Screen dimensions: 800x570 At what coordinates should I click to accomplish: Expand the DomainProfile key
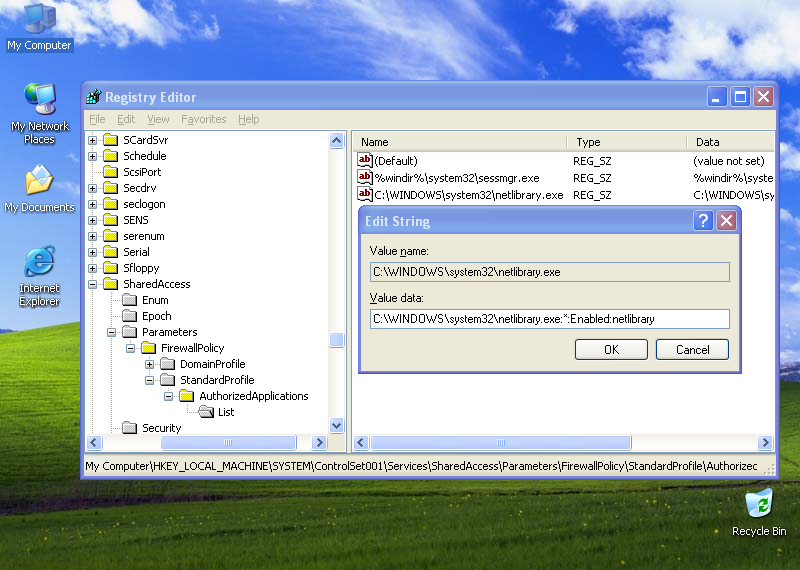(149, 364)
